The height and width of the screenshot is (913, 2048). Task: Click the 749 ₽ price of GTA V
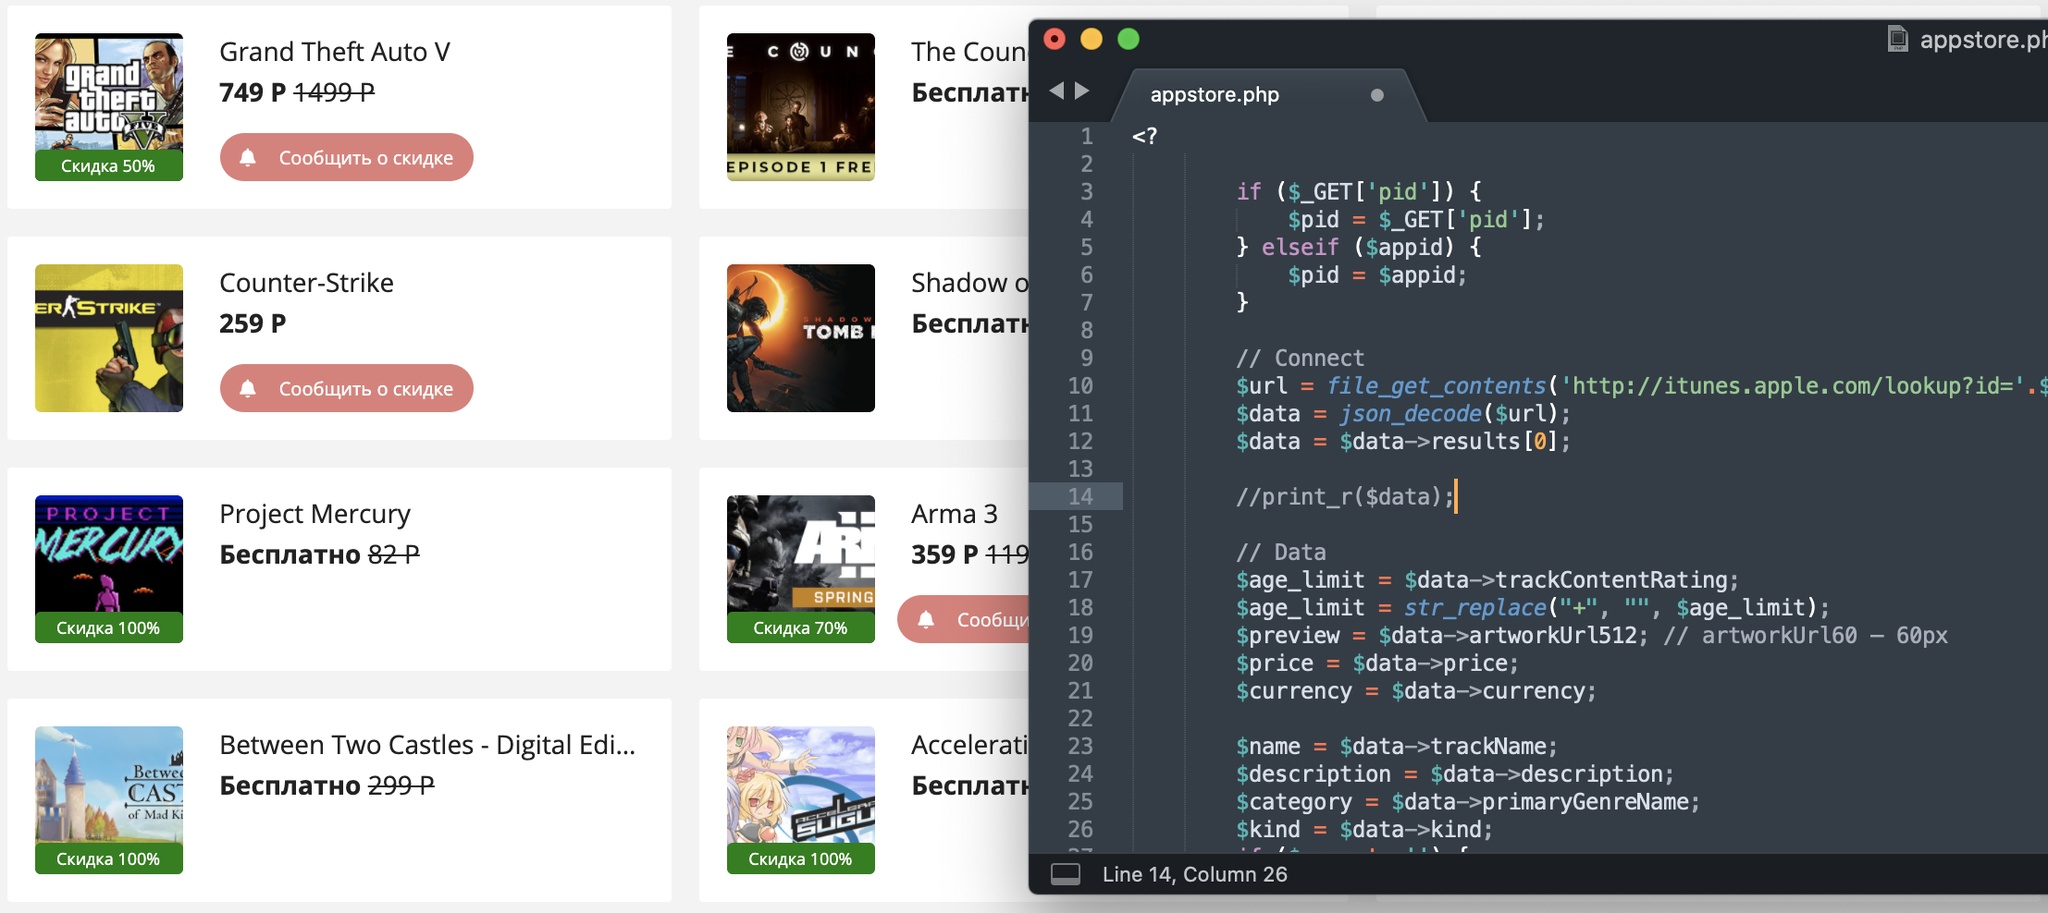(253, 92)
